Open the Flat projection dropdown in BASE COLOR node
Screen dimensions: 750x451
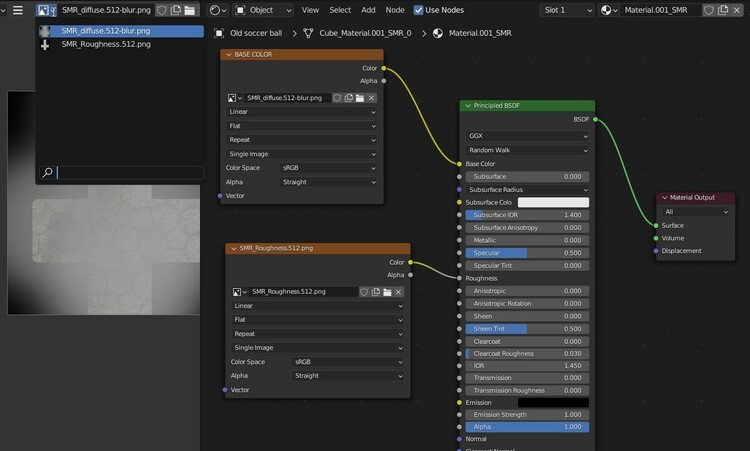[x=302, y=126]
